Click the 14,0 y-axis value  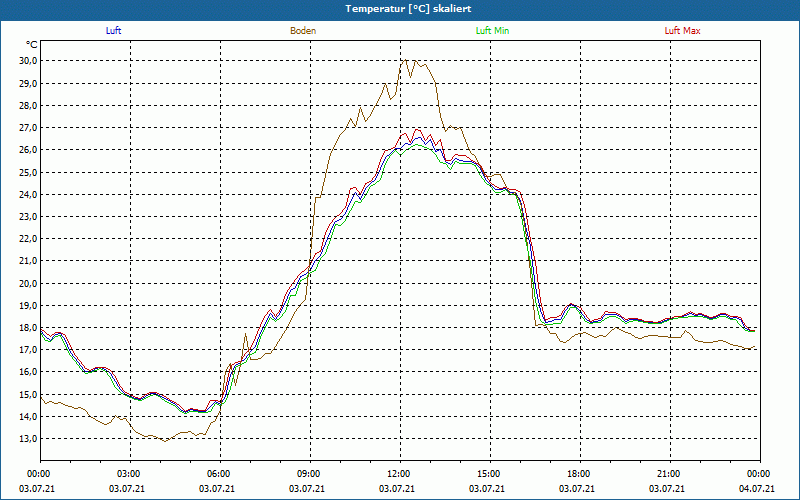(x=29, y=417)
